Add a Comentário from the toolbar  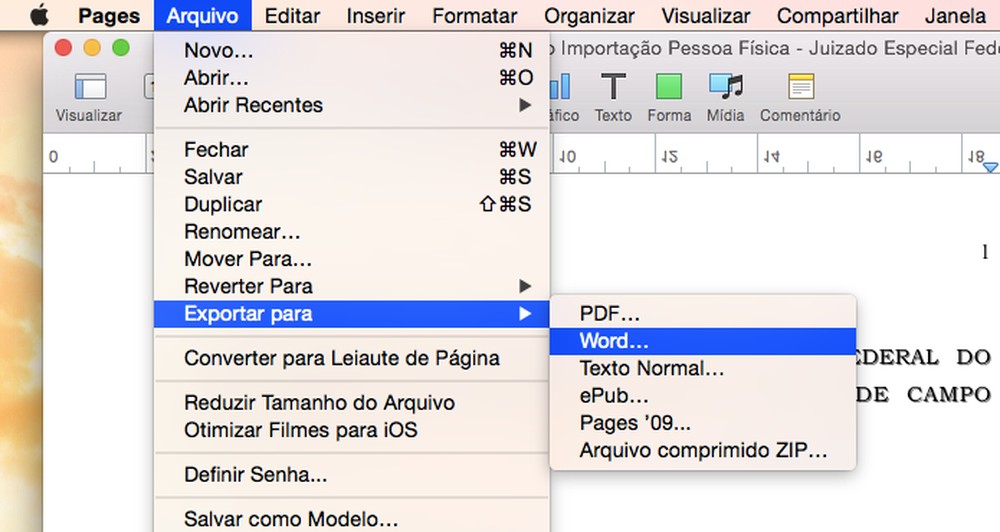click(800, 97)
